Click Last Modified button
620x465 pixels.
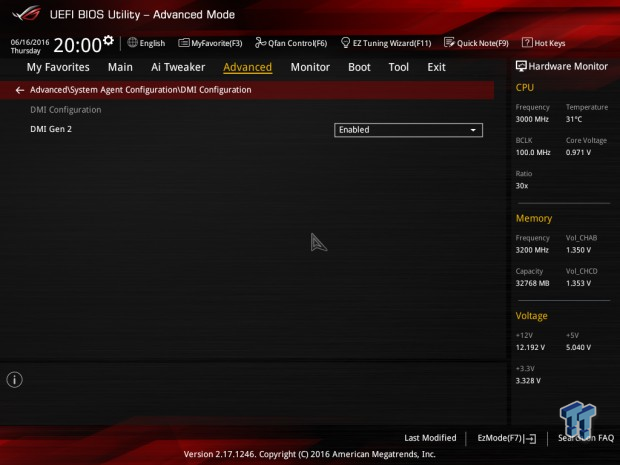(430, 438)
